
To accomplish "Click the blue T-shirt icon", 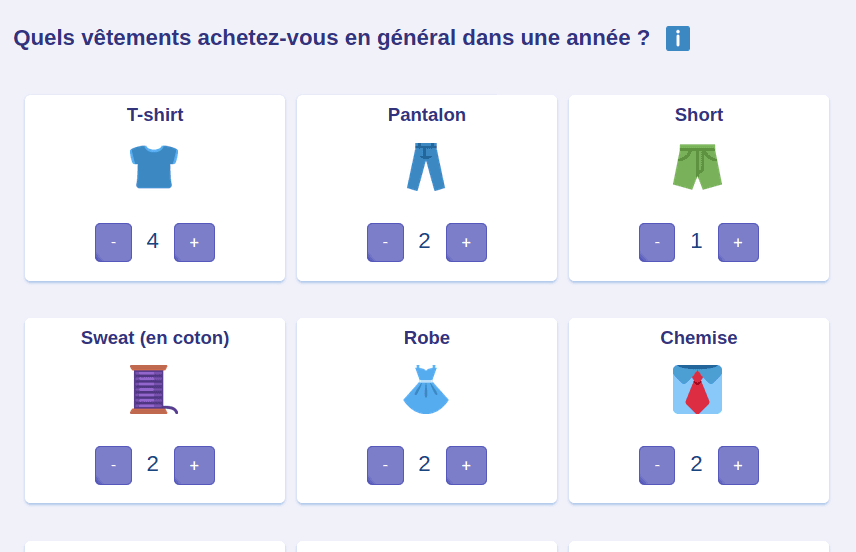I will pyautogui.click(x=154, y=167).
